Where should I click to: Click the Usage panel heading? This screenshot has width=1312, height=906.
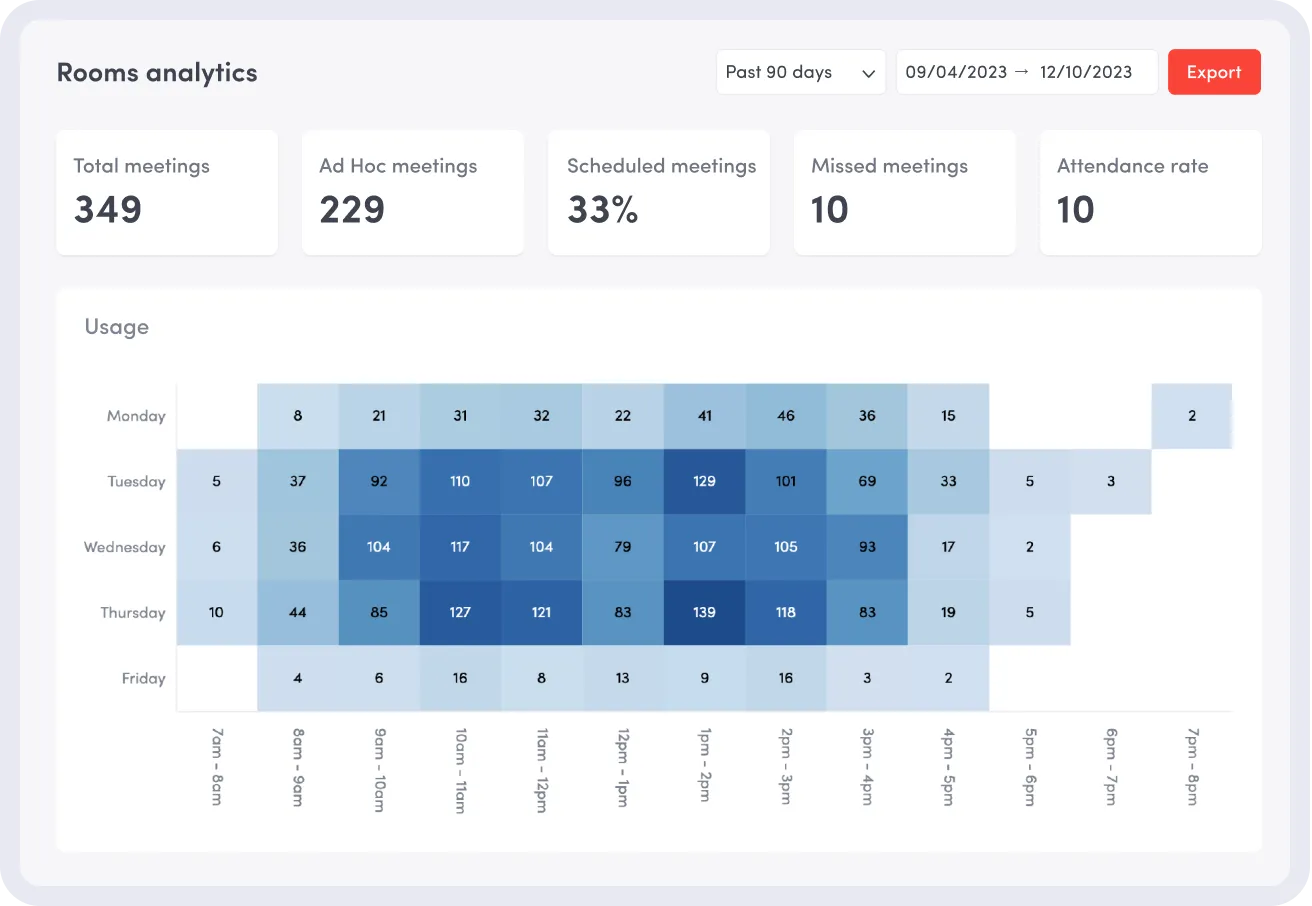click(x=116, y=326)
